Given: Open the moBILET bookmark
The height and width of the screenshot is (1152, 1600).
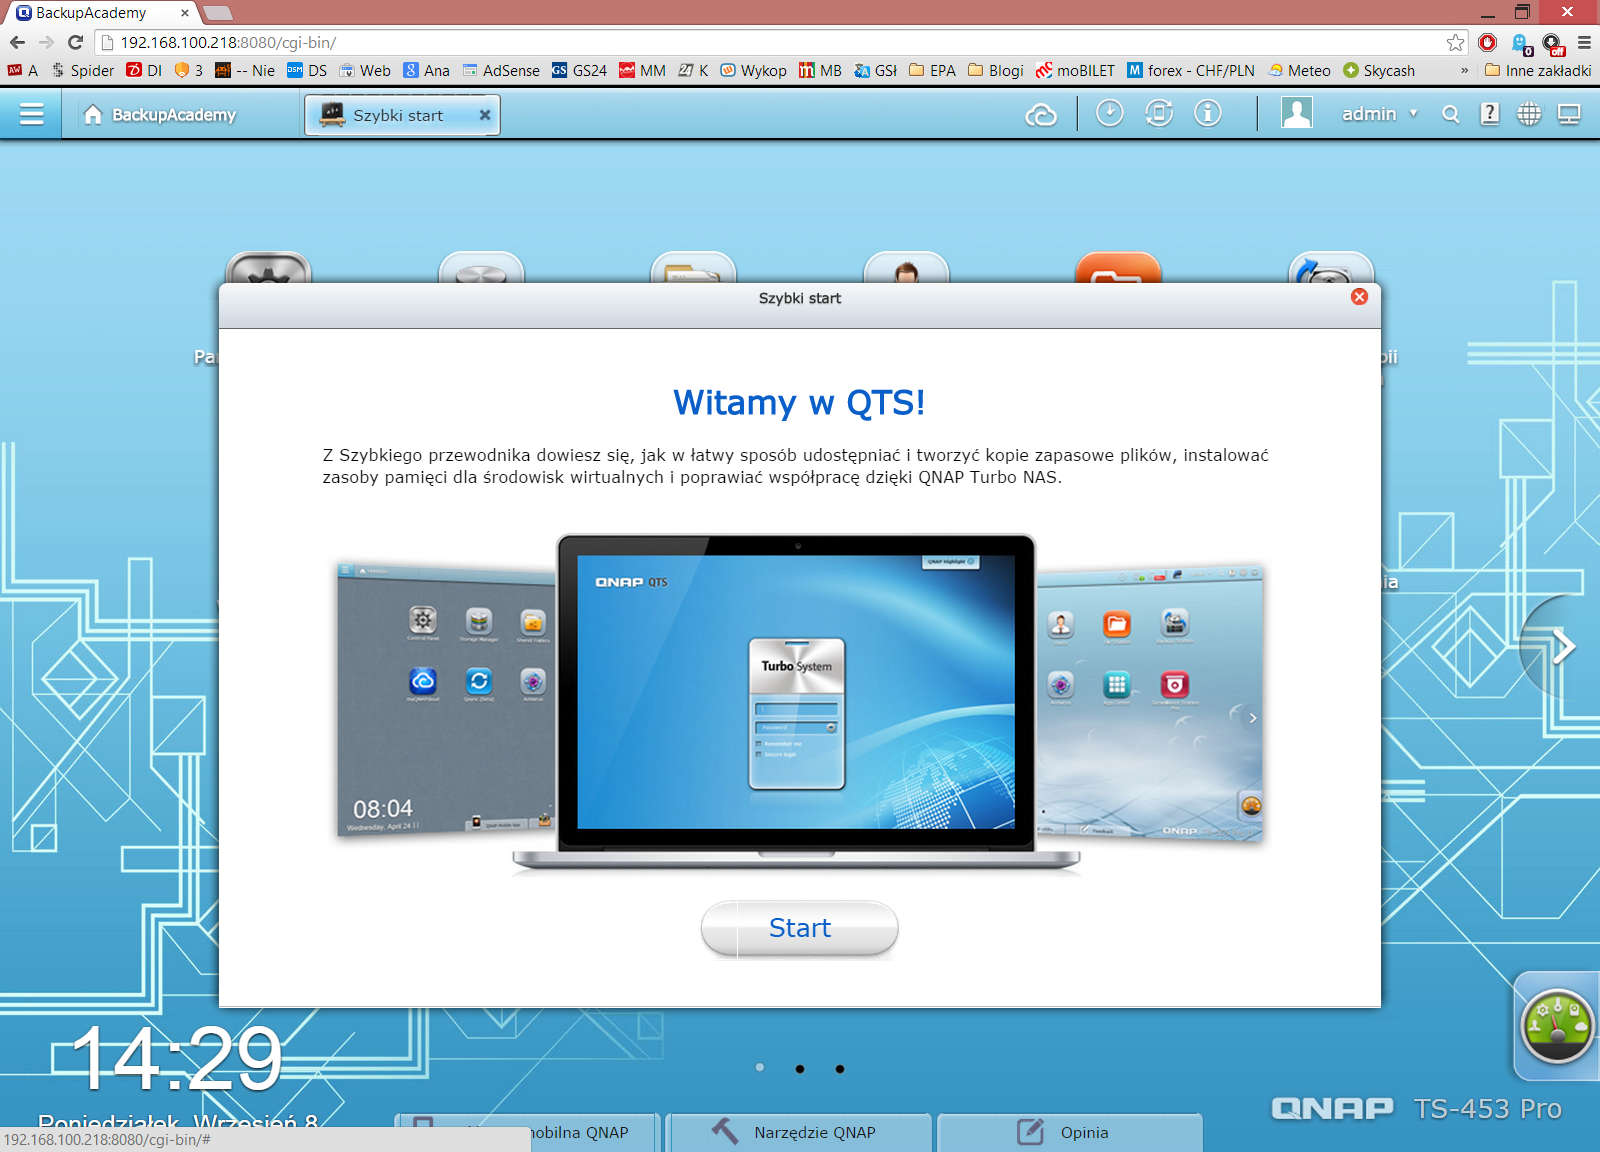Looking at the screenshot, I should (1075, 70).
